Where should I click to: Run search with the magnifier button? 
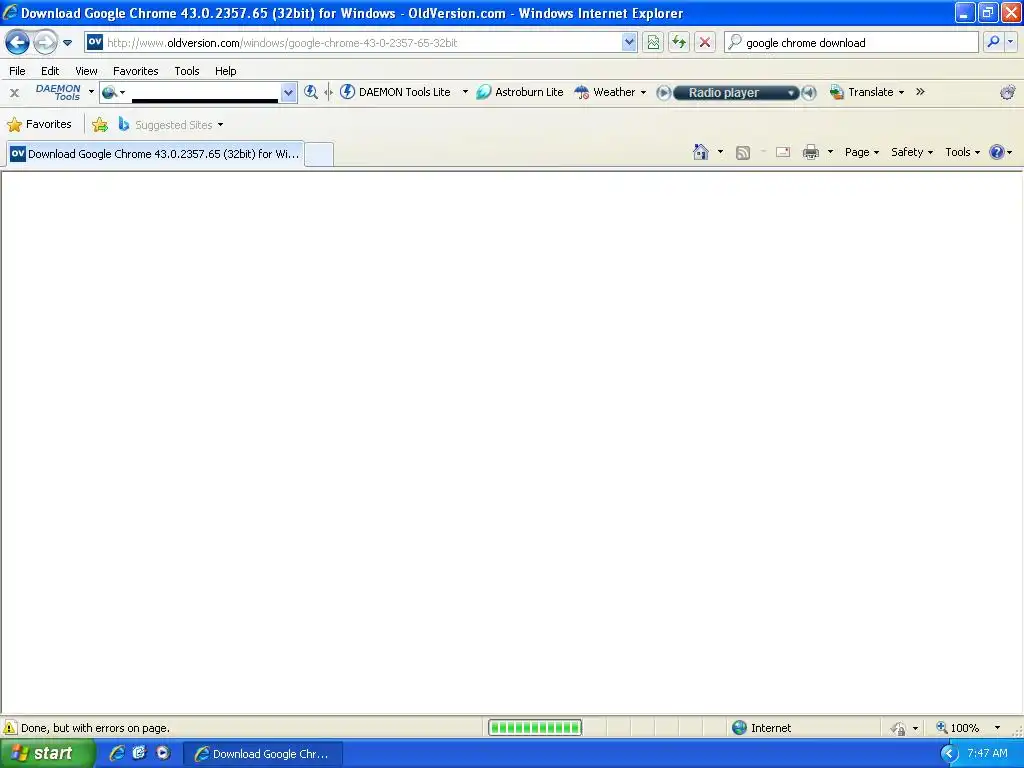993,42
